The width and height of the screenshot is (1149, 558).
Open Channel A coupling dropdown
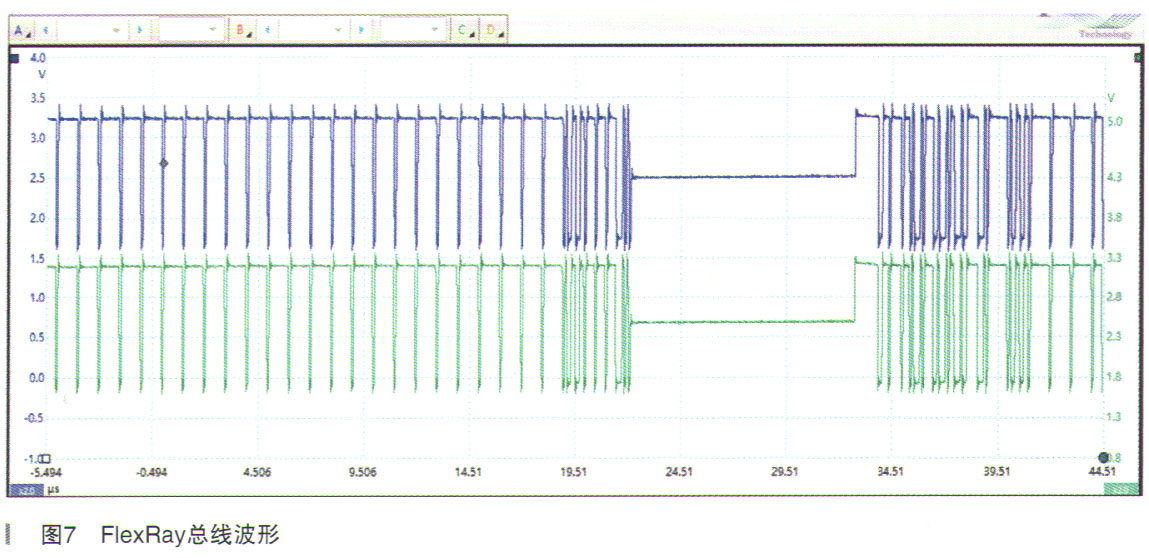click(x=191, y=31)
